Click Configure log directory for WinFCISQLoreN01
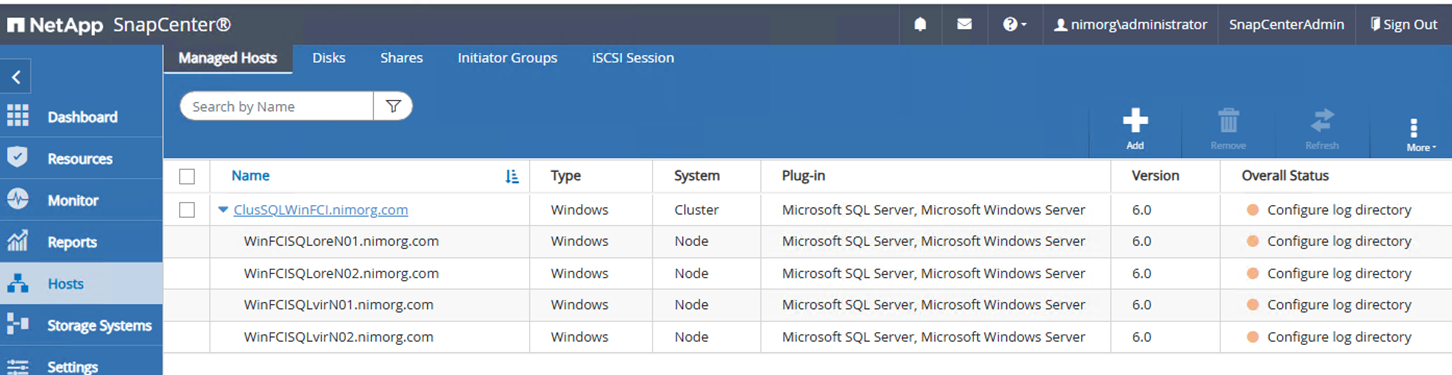This screenshot has width=1452, height=375. [1339, 241]
